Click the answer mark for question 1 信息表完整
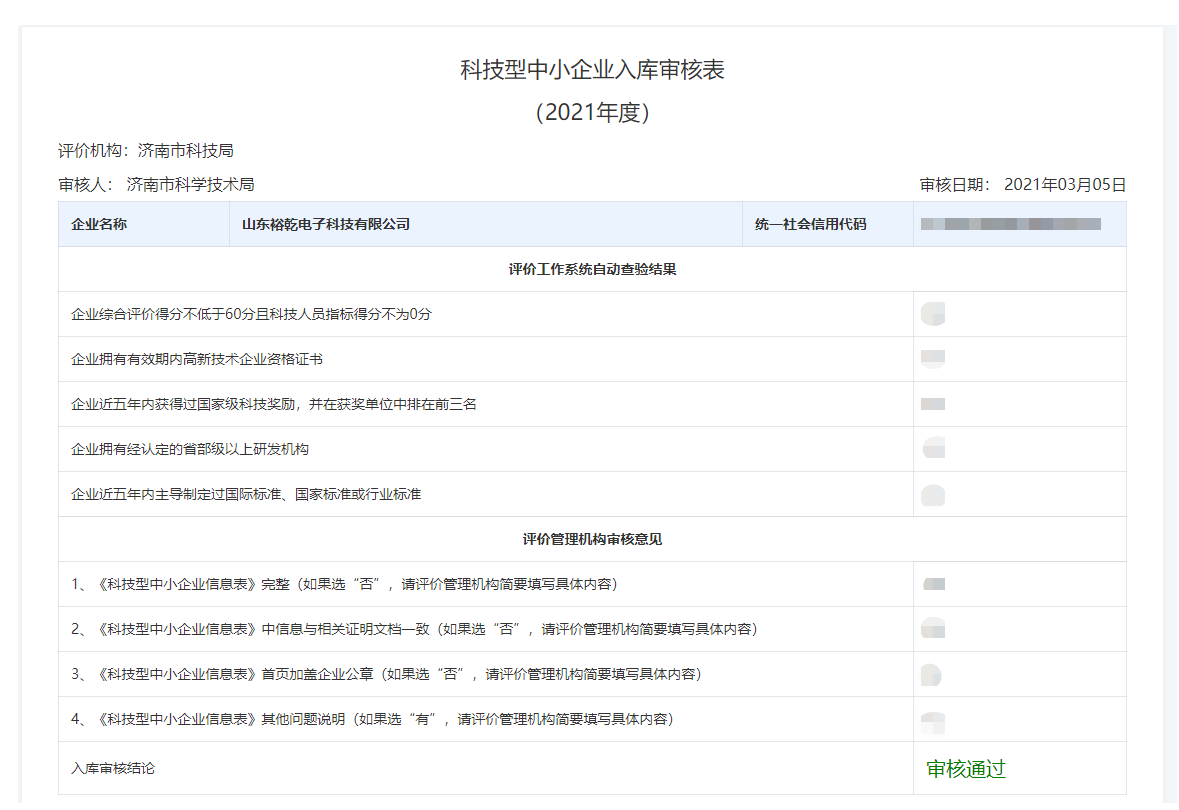The image size is (1179, 810). pyautogui.click(x=932, y=585)
